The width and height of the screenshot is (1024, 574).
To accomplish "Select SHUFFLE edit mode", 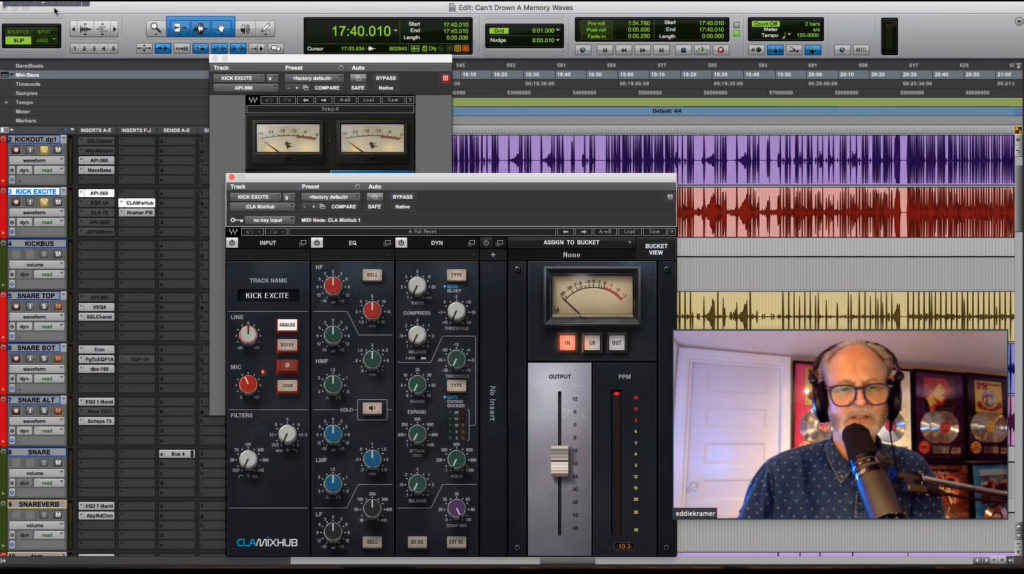I will click(x=18, y=31).
